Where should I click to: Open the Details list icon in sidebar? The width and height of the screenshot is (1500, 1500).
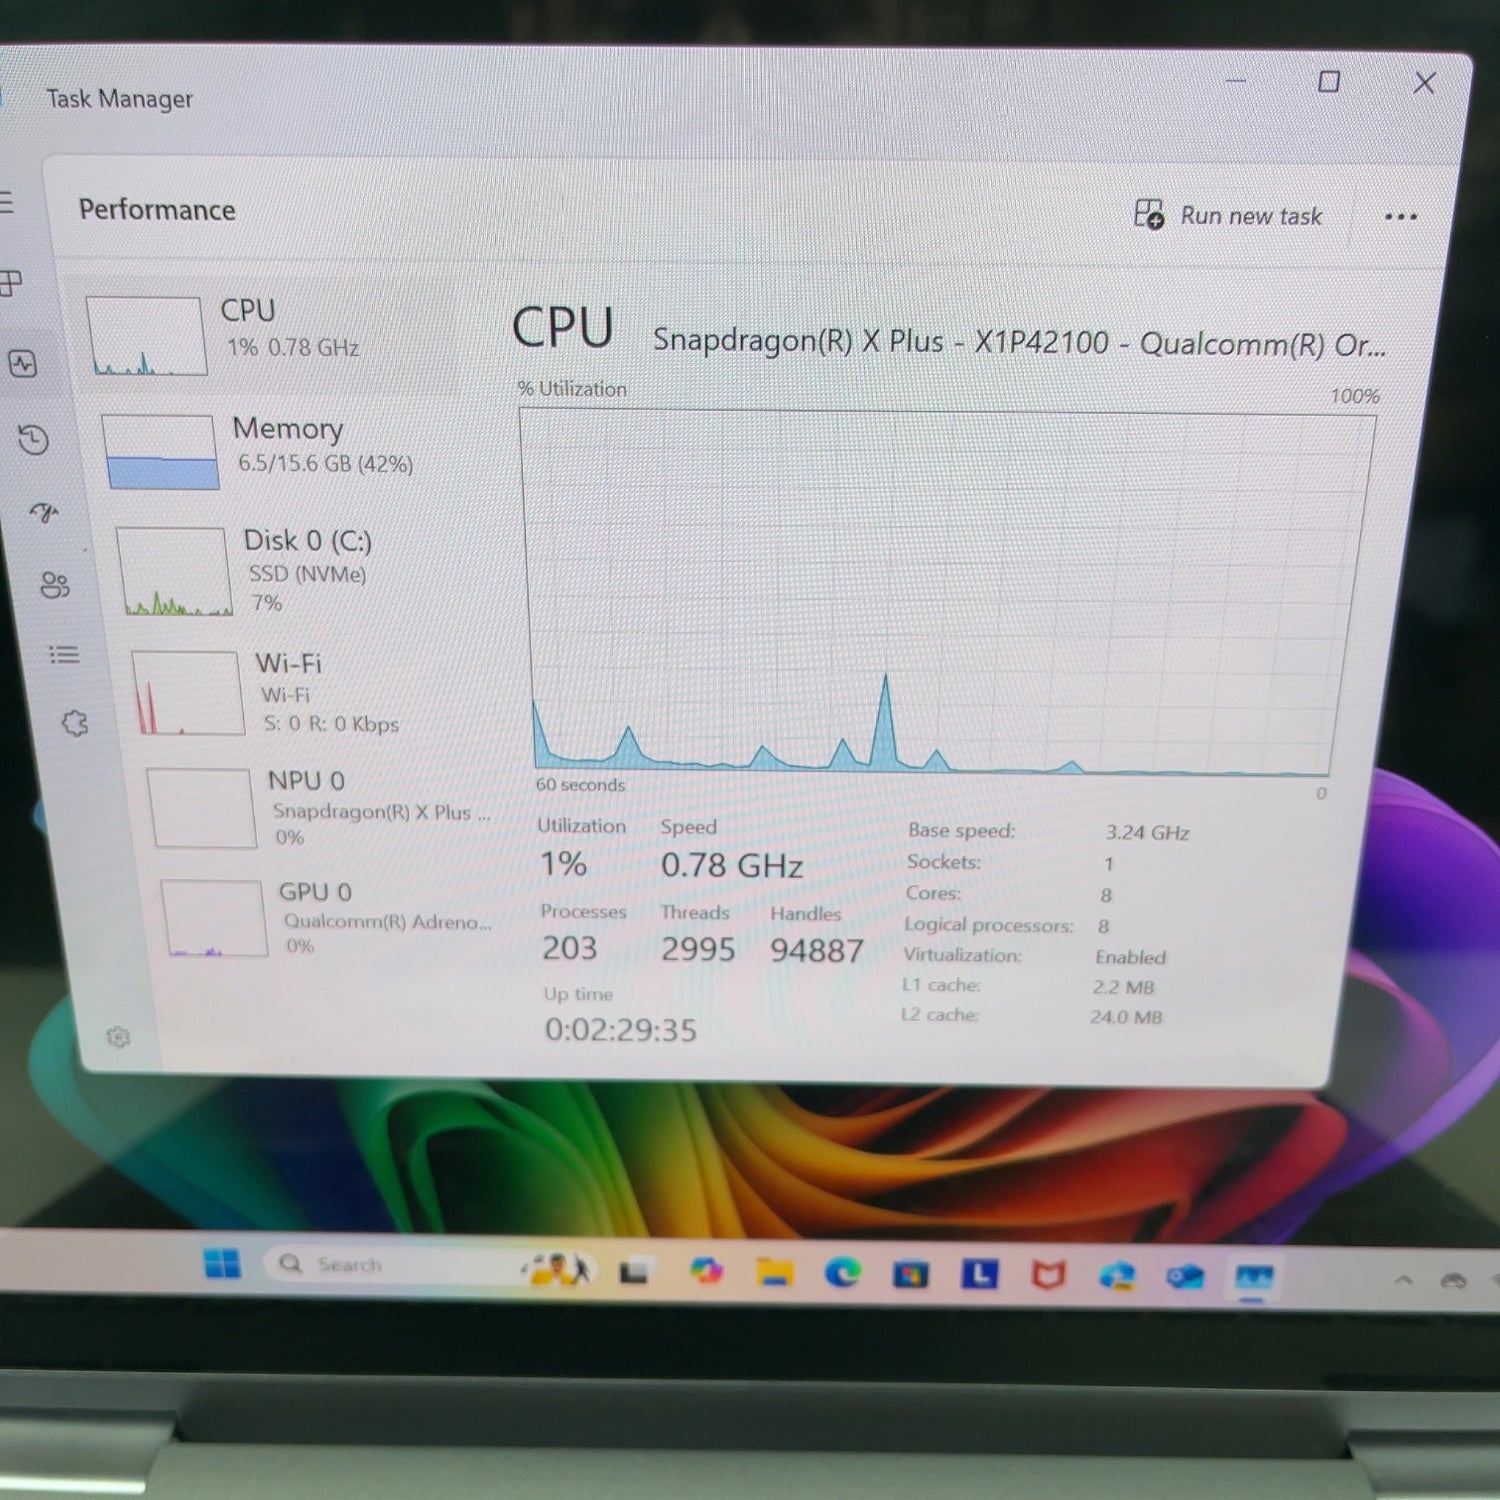64,655
